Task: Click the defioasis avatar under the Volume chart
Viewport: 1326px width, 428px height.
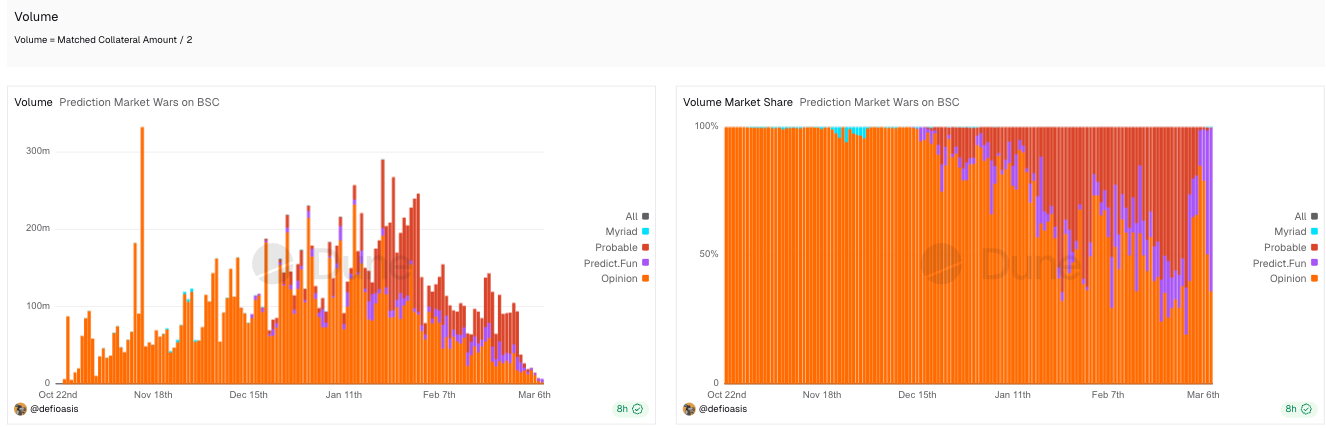Action: pyautogui.click(x=20, y=409)
